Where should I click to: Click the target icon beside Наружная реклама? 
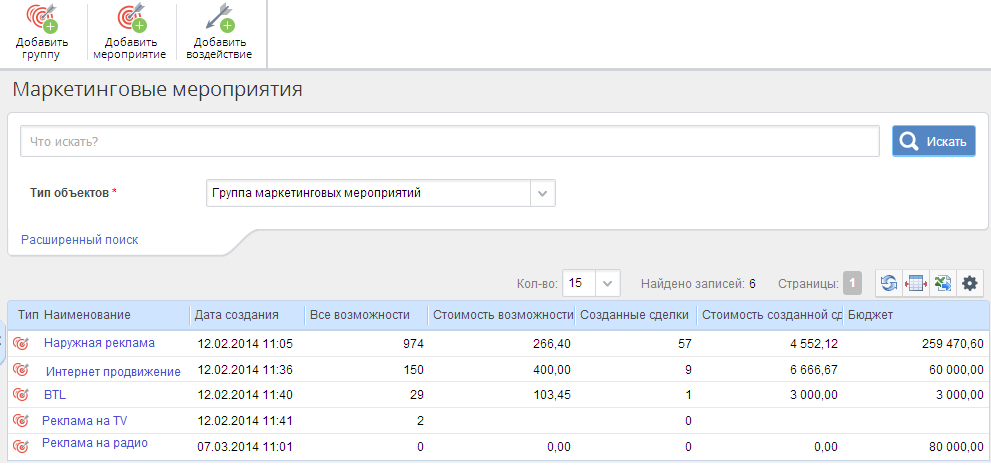(x=21, y=343)
